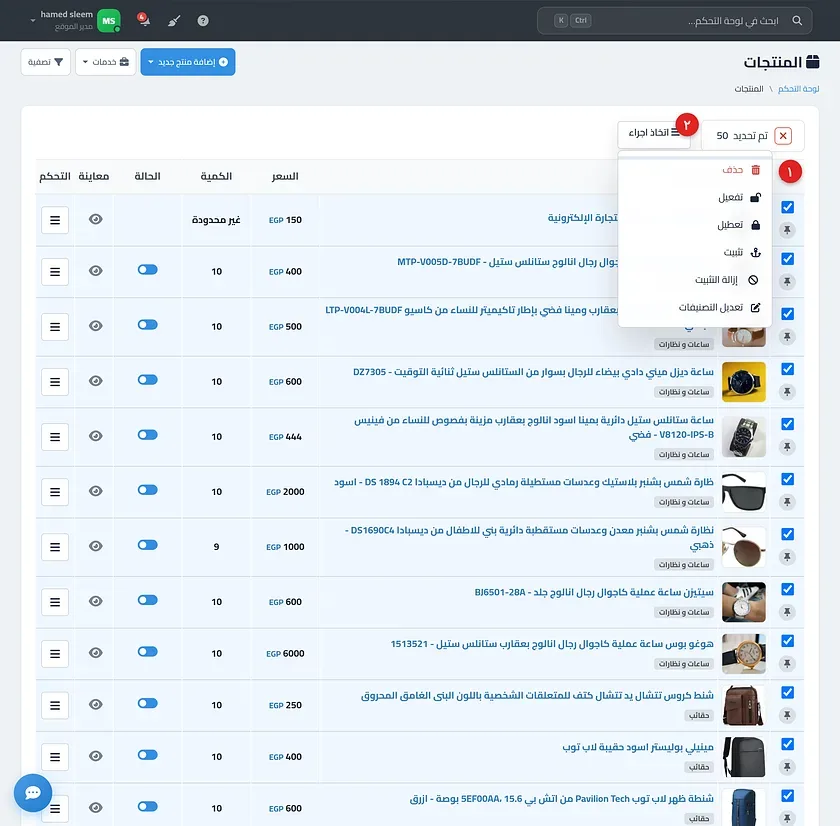The width and height of the screenshot is (840, 826).
Task: Click the ساعات و نظارات tag under BJ6501-28A
Action: coord(684,612)
